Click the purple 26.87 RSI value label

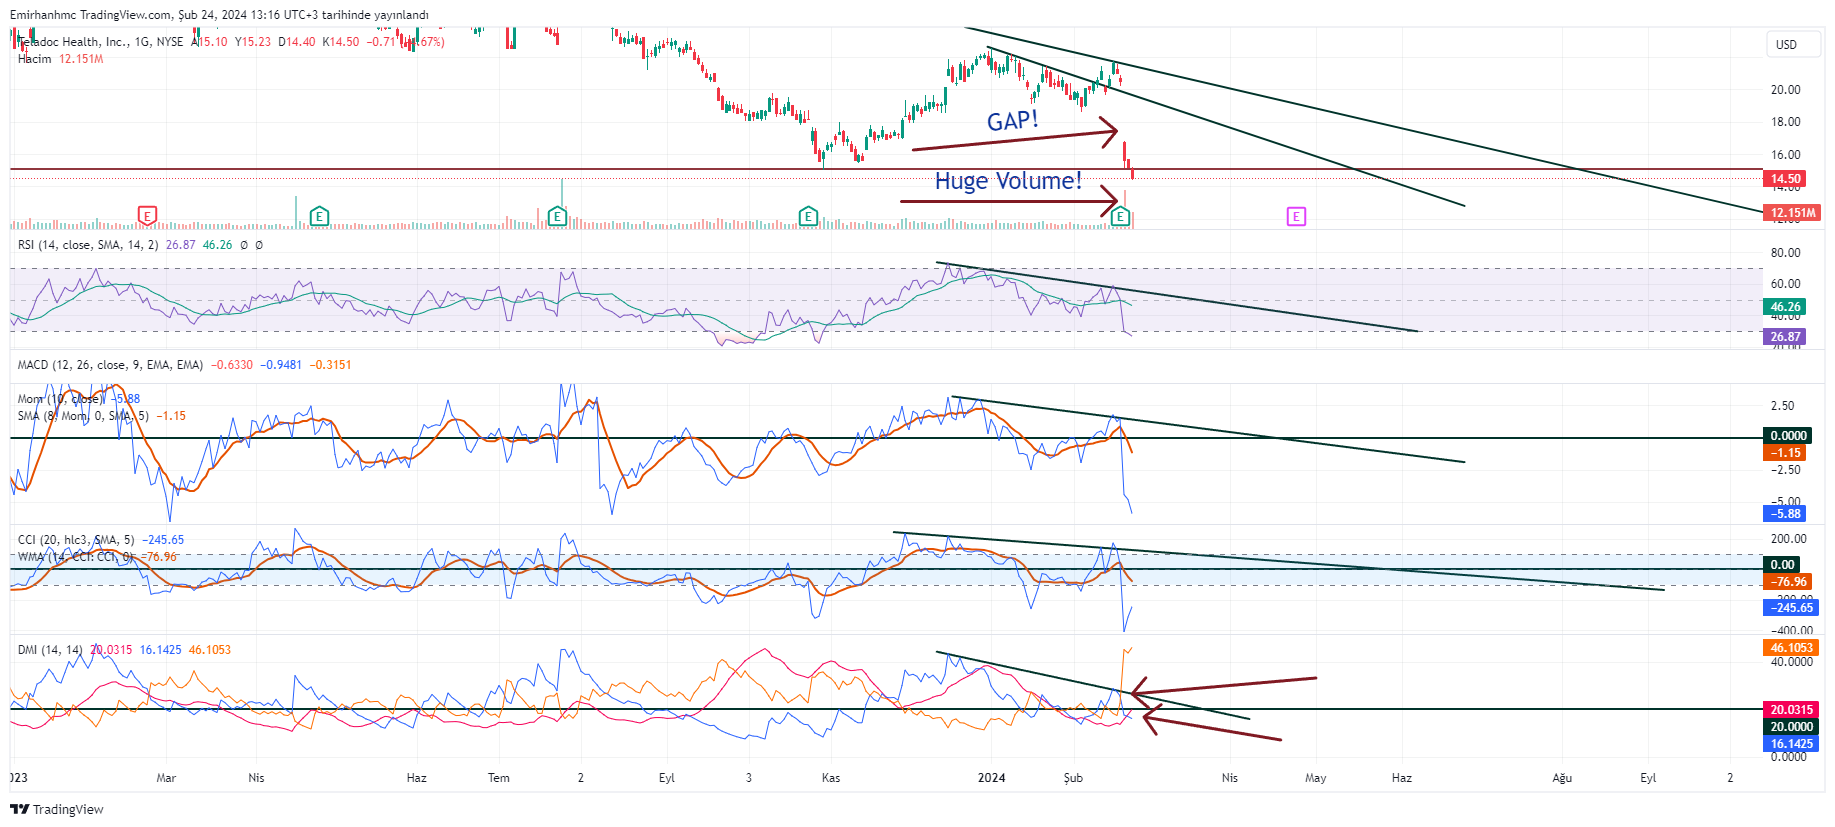(x=1786, y=337)
